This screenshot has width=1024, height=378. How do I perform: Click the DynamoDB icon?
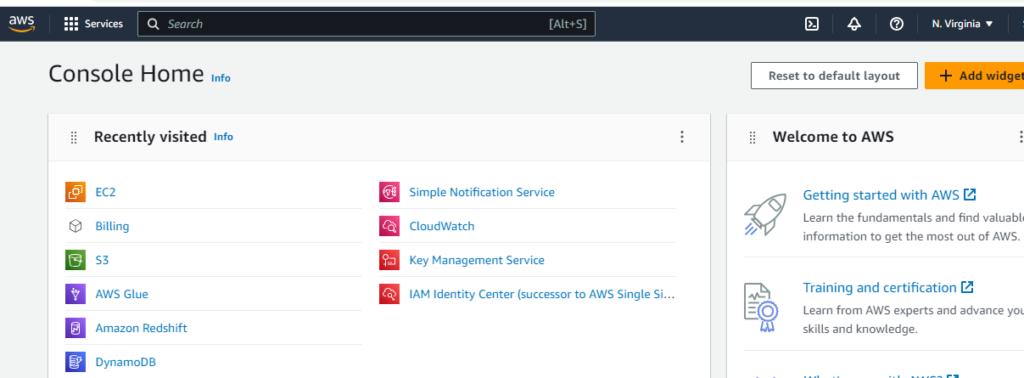click(x=76, y=362)
